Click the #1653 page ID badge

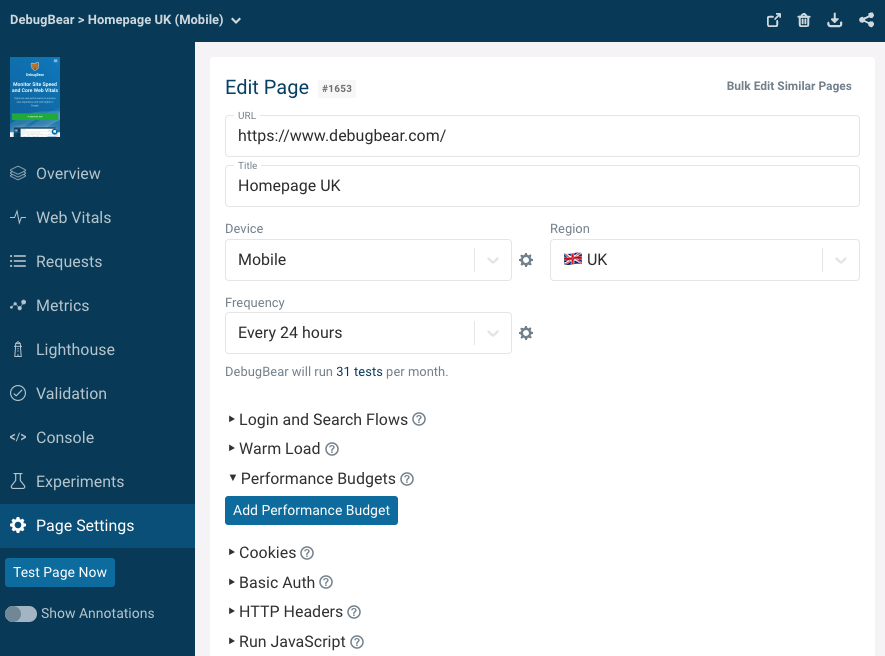(x=337, y=89)
